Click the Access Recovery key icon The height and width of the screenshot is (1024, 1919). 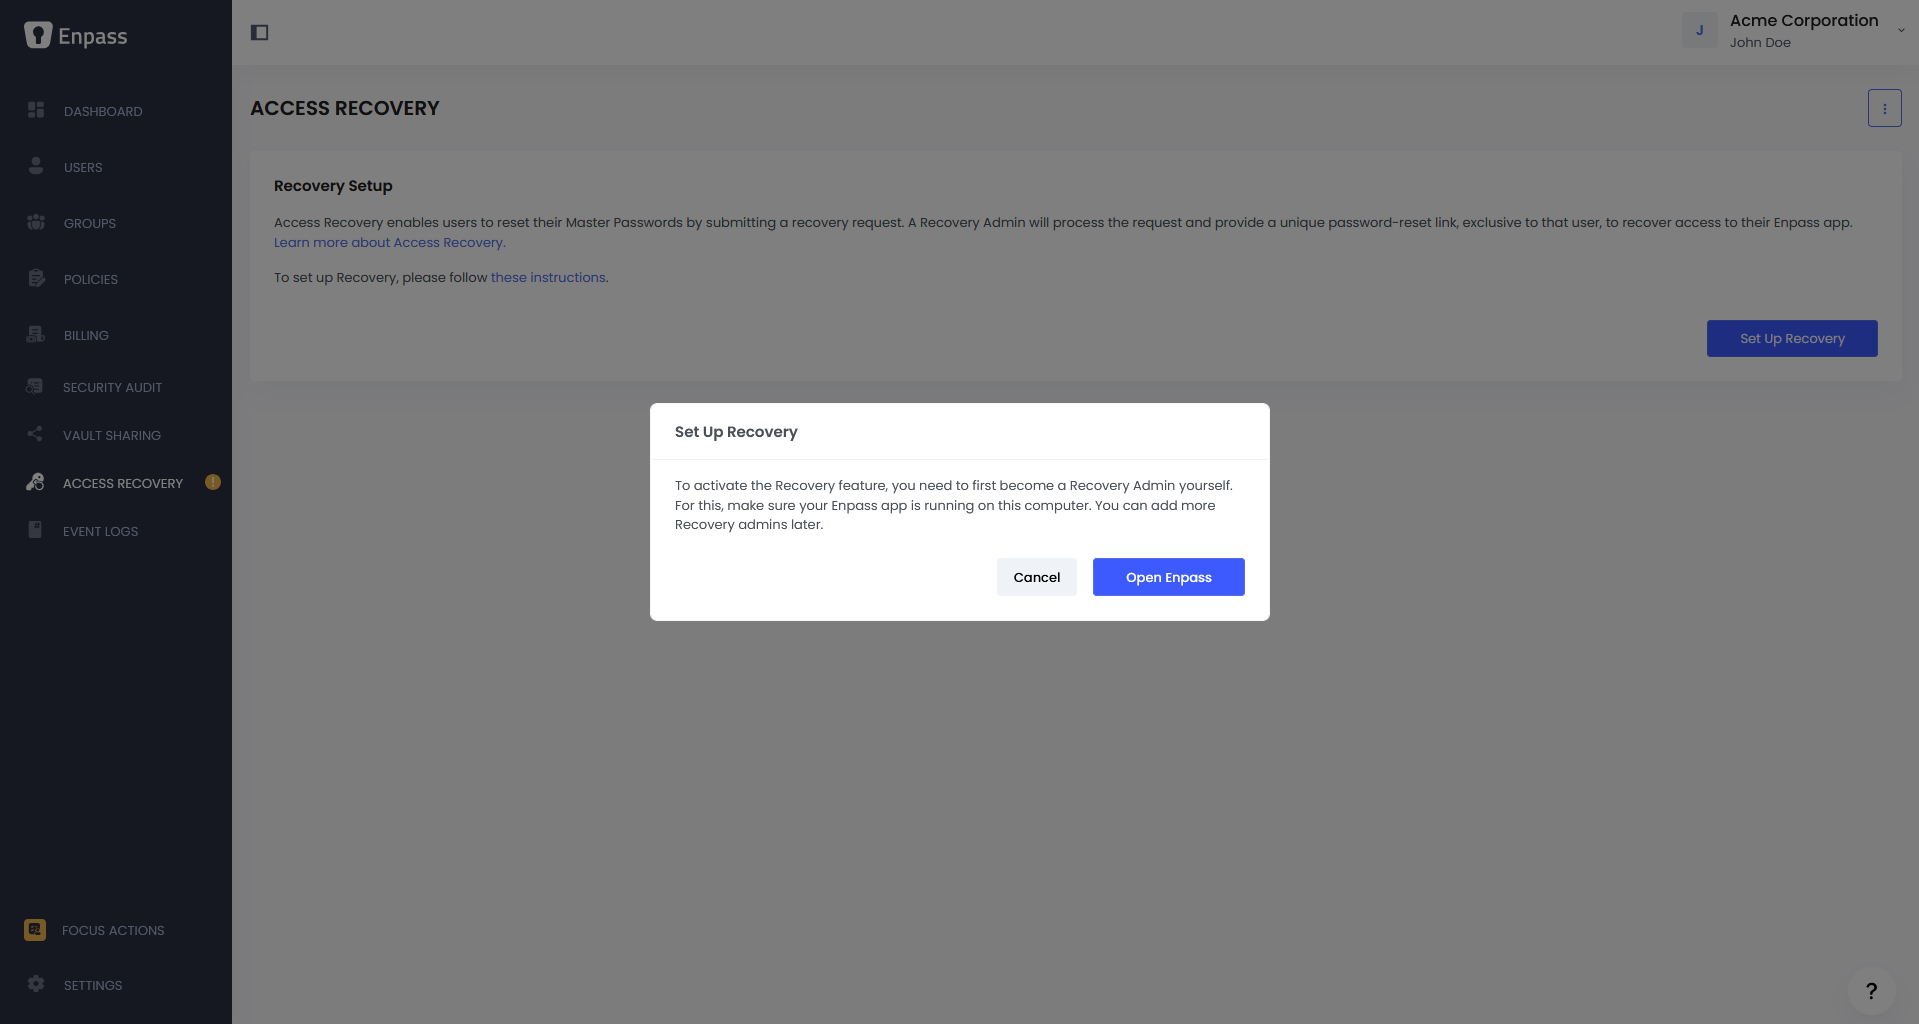tap(35, 482)
